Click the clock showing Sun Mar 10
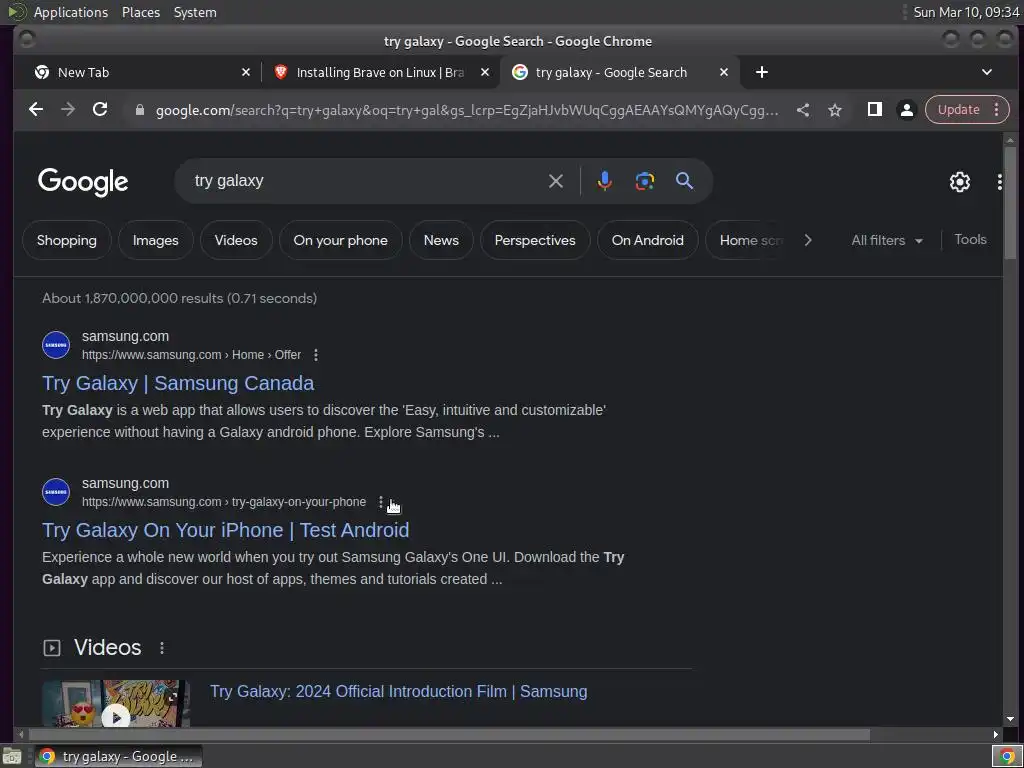This screenshot has height=768, width=1024. (x=966, y=12)
